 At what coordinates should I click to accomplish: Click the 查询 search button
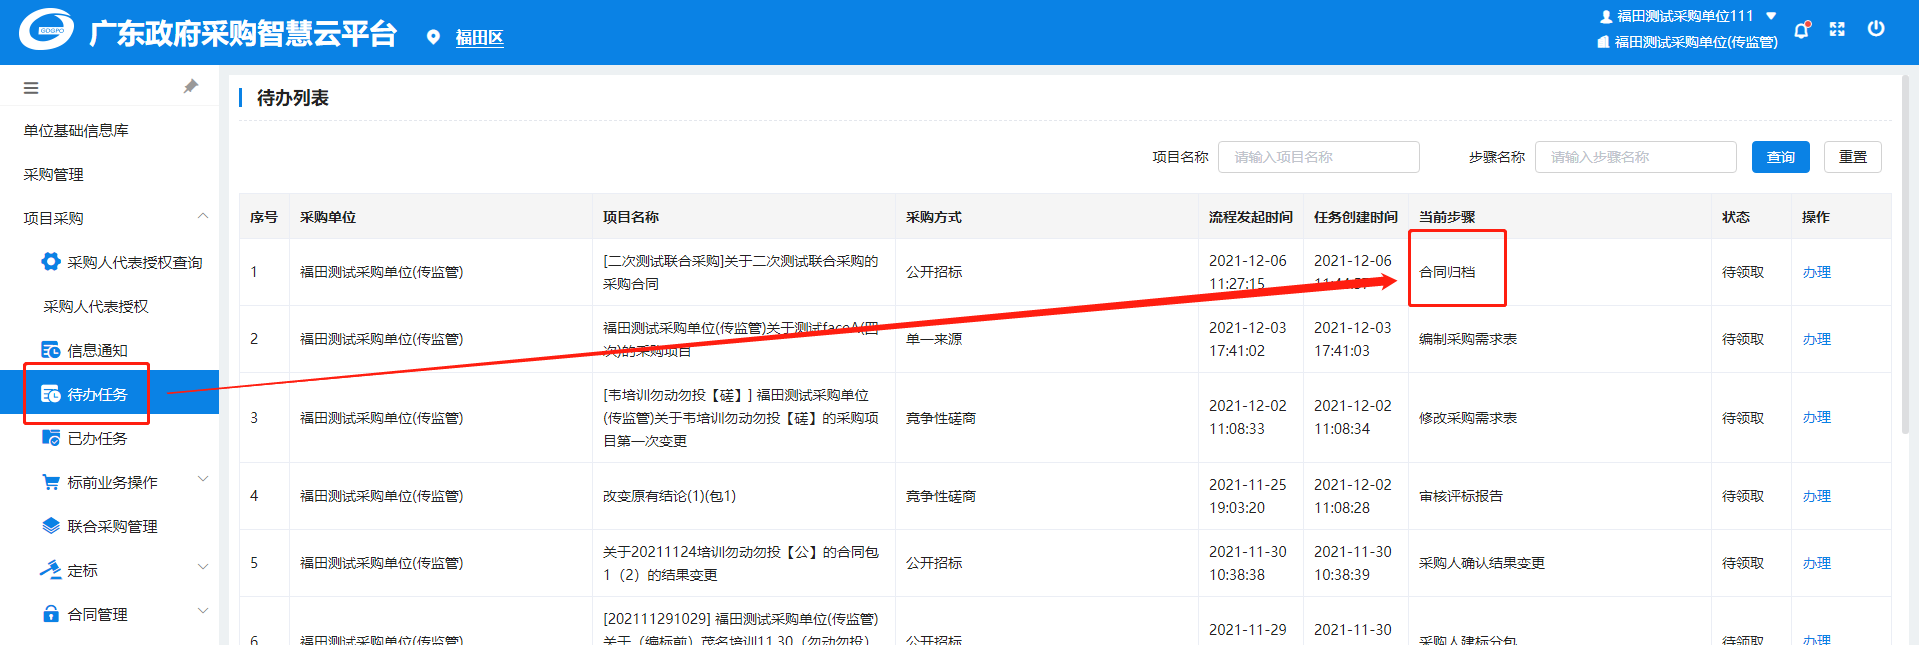(1780, 157)
